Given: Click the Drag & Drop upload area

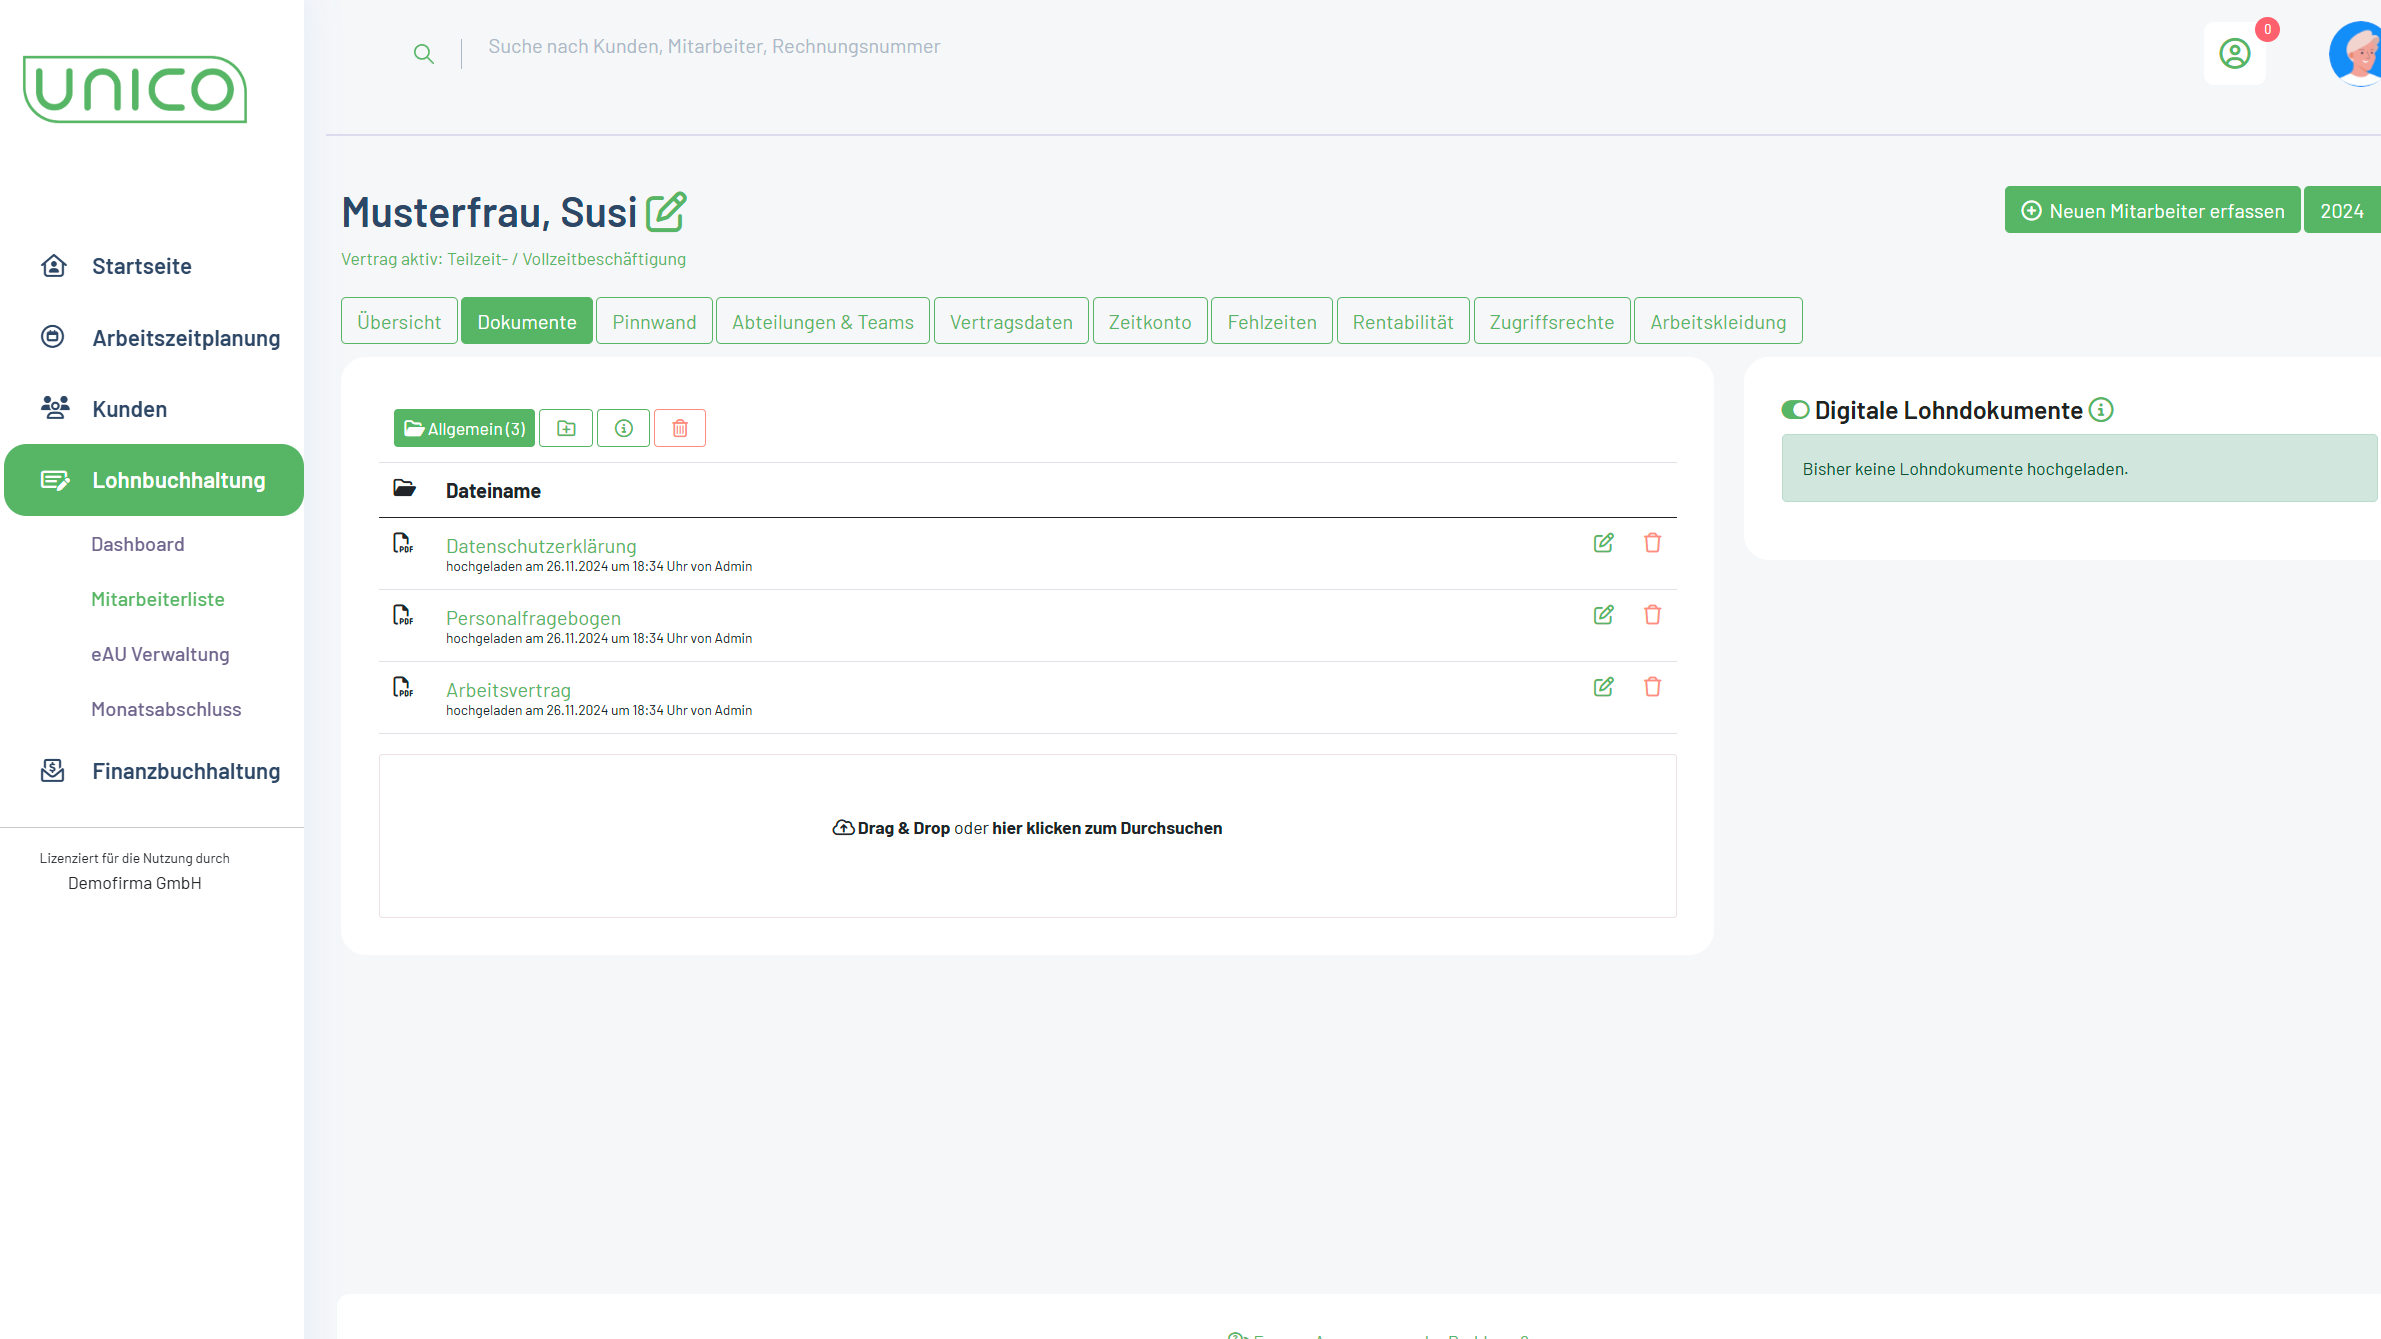Looking at the screenshot, I should [x=1027, y=835].
